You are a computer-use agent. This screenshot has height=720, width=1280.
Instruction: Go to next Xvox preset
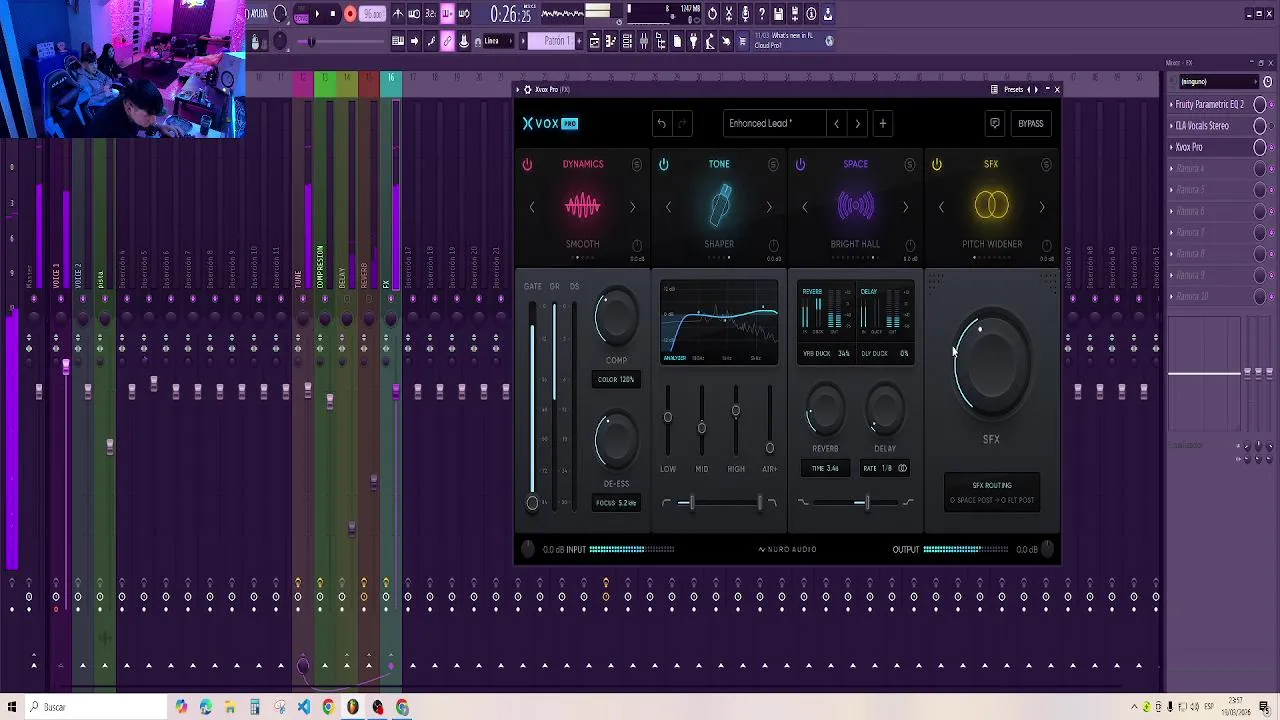(x=857, y=124)
